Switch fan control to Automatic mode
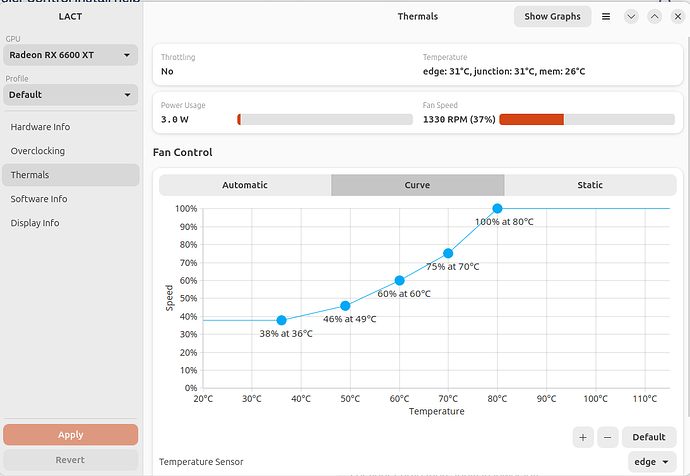Image resolution: width=690 pixels, height=476 pixels. tap(245, 185)
